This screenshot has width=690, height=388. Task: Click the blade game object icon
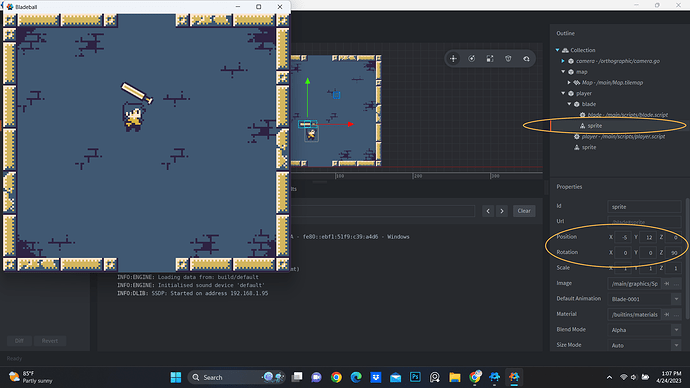point(577,104)
